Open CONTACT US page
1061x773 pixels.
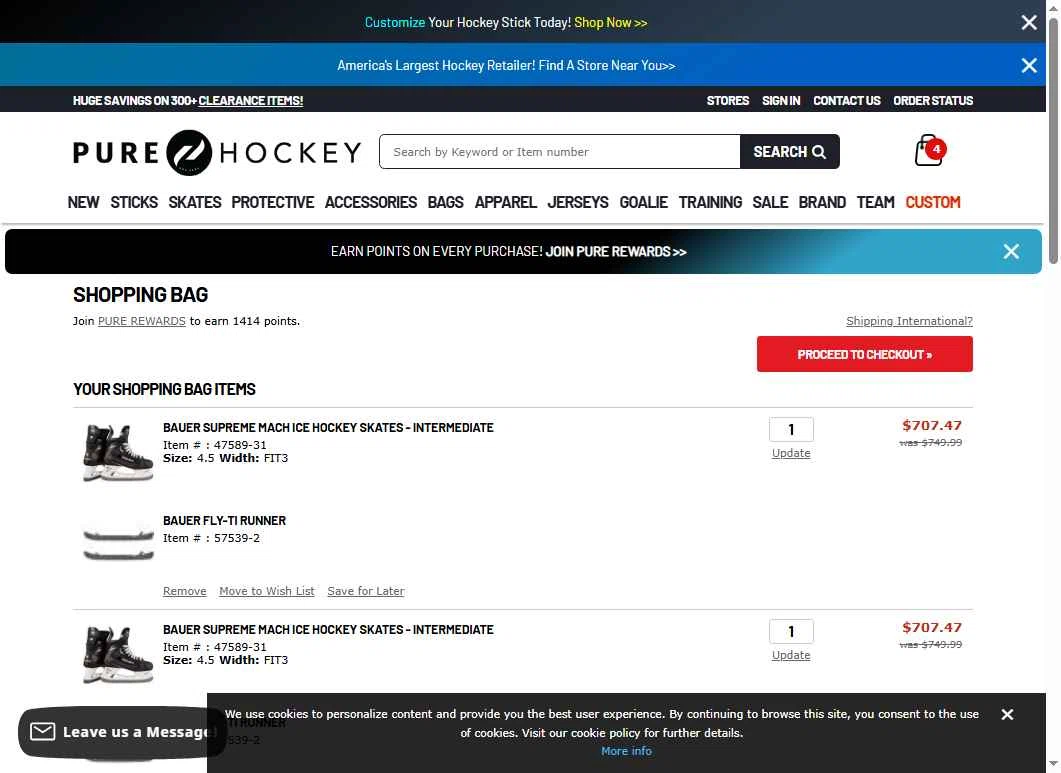click(x=846, y=100)
